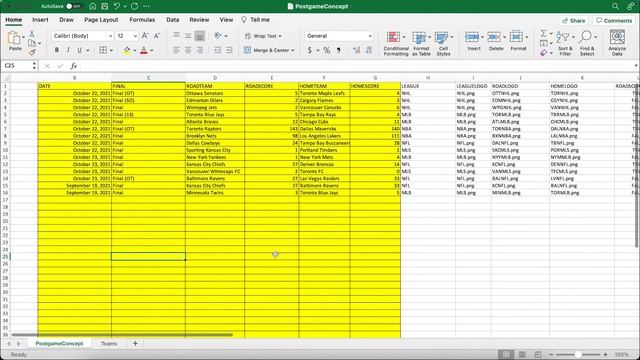Apply comma style format
The height and width of the screenshot is (360, 640).
click(x=339, y=50)
